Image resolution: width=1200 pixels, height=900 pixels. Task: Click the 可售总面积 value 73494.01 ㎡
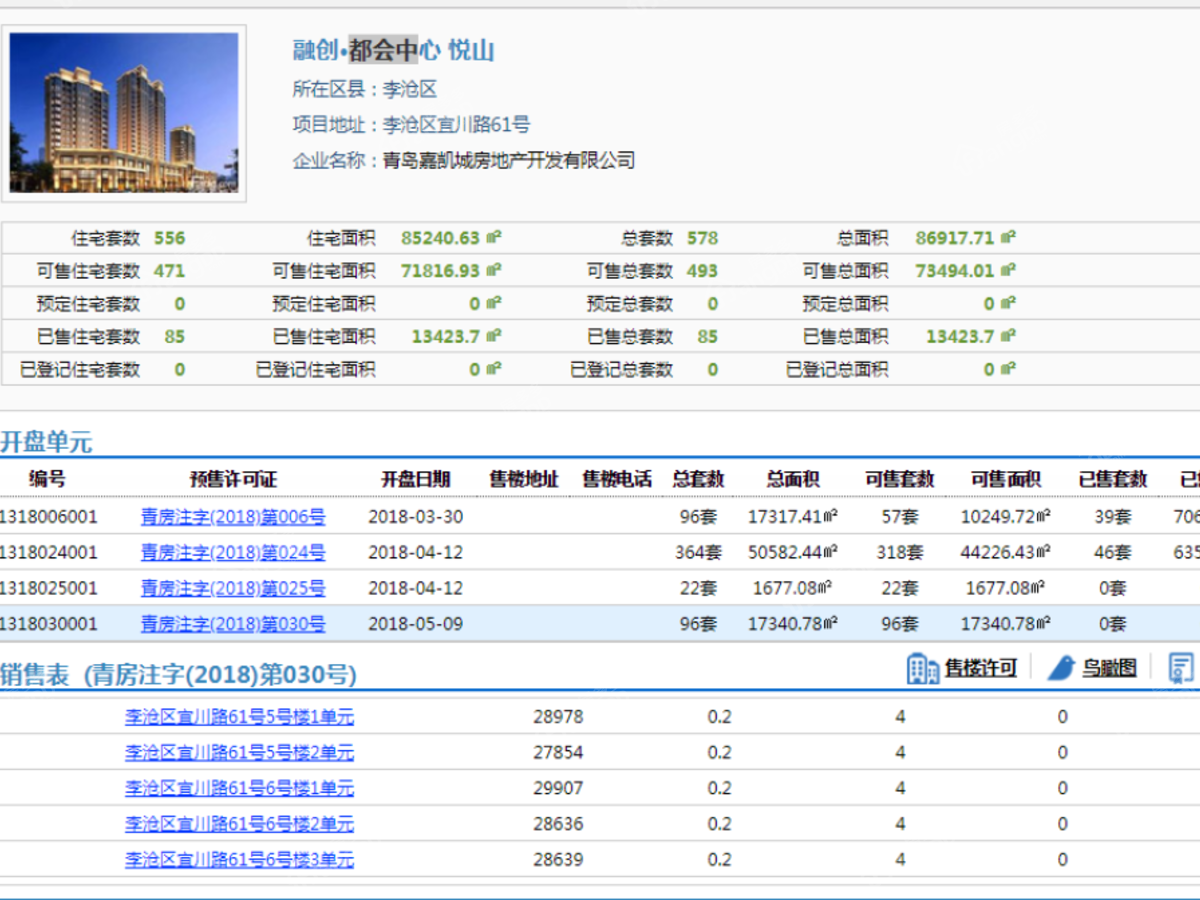coord(966,271)
